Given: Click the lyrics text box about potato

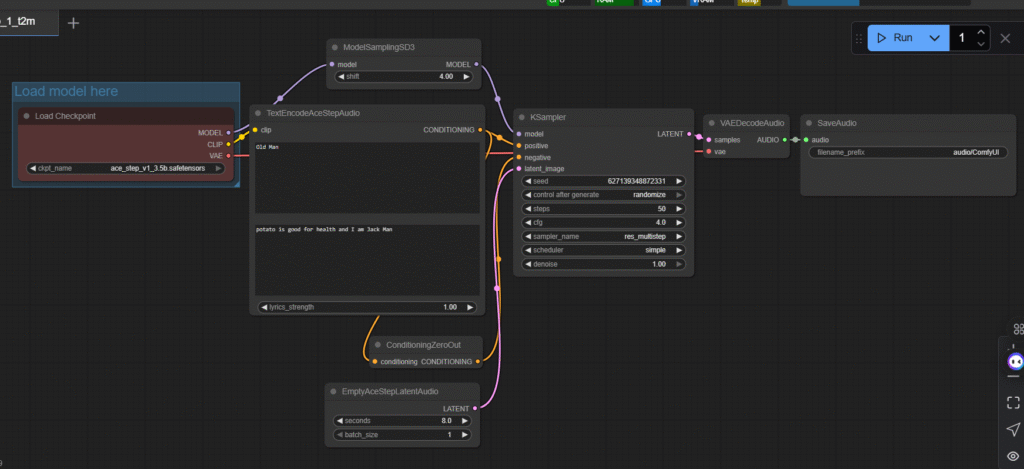Looking at the screenshot, I should [x=367, y=260].
